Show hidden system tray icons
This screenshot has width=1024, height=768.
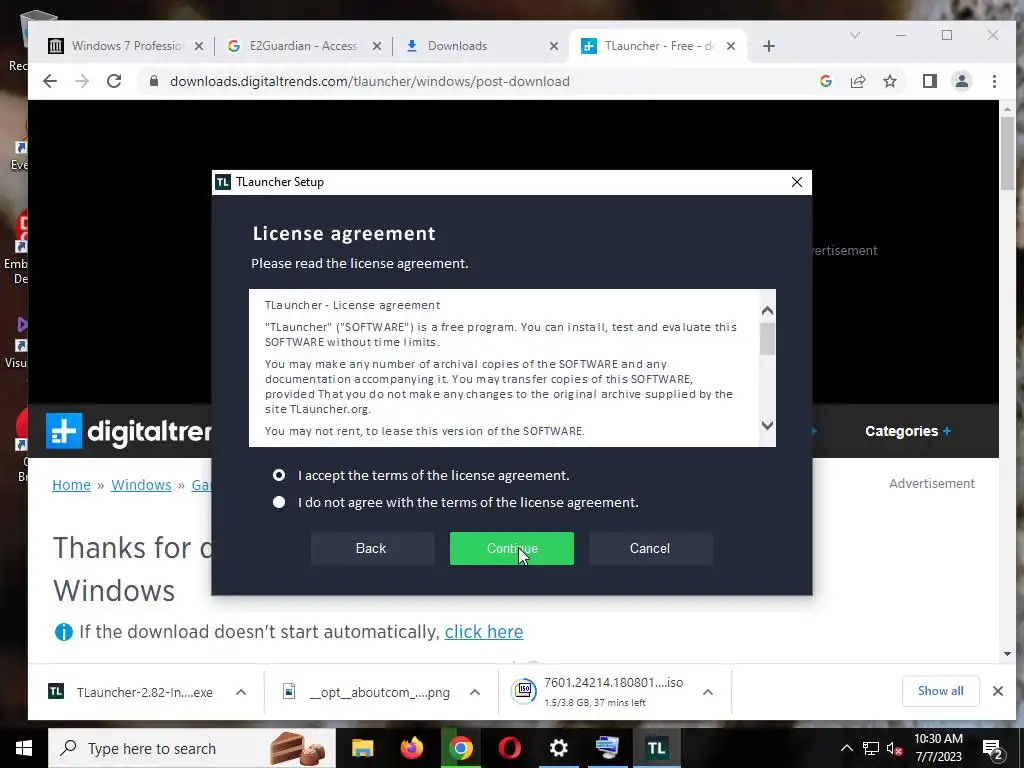(846, 748)
